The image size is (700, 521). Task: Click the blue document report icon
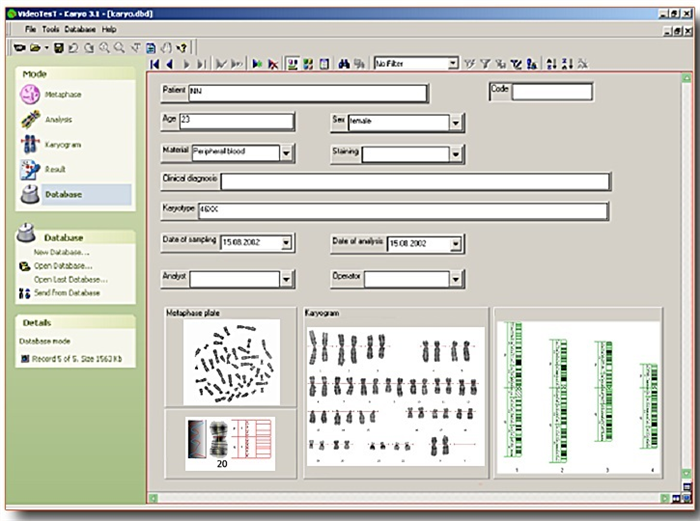pyautogui.click(x=151, y=47)
